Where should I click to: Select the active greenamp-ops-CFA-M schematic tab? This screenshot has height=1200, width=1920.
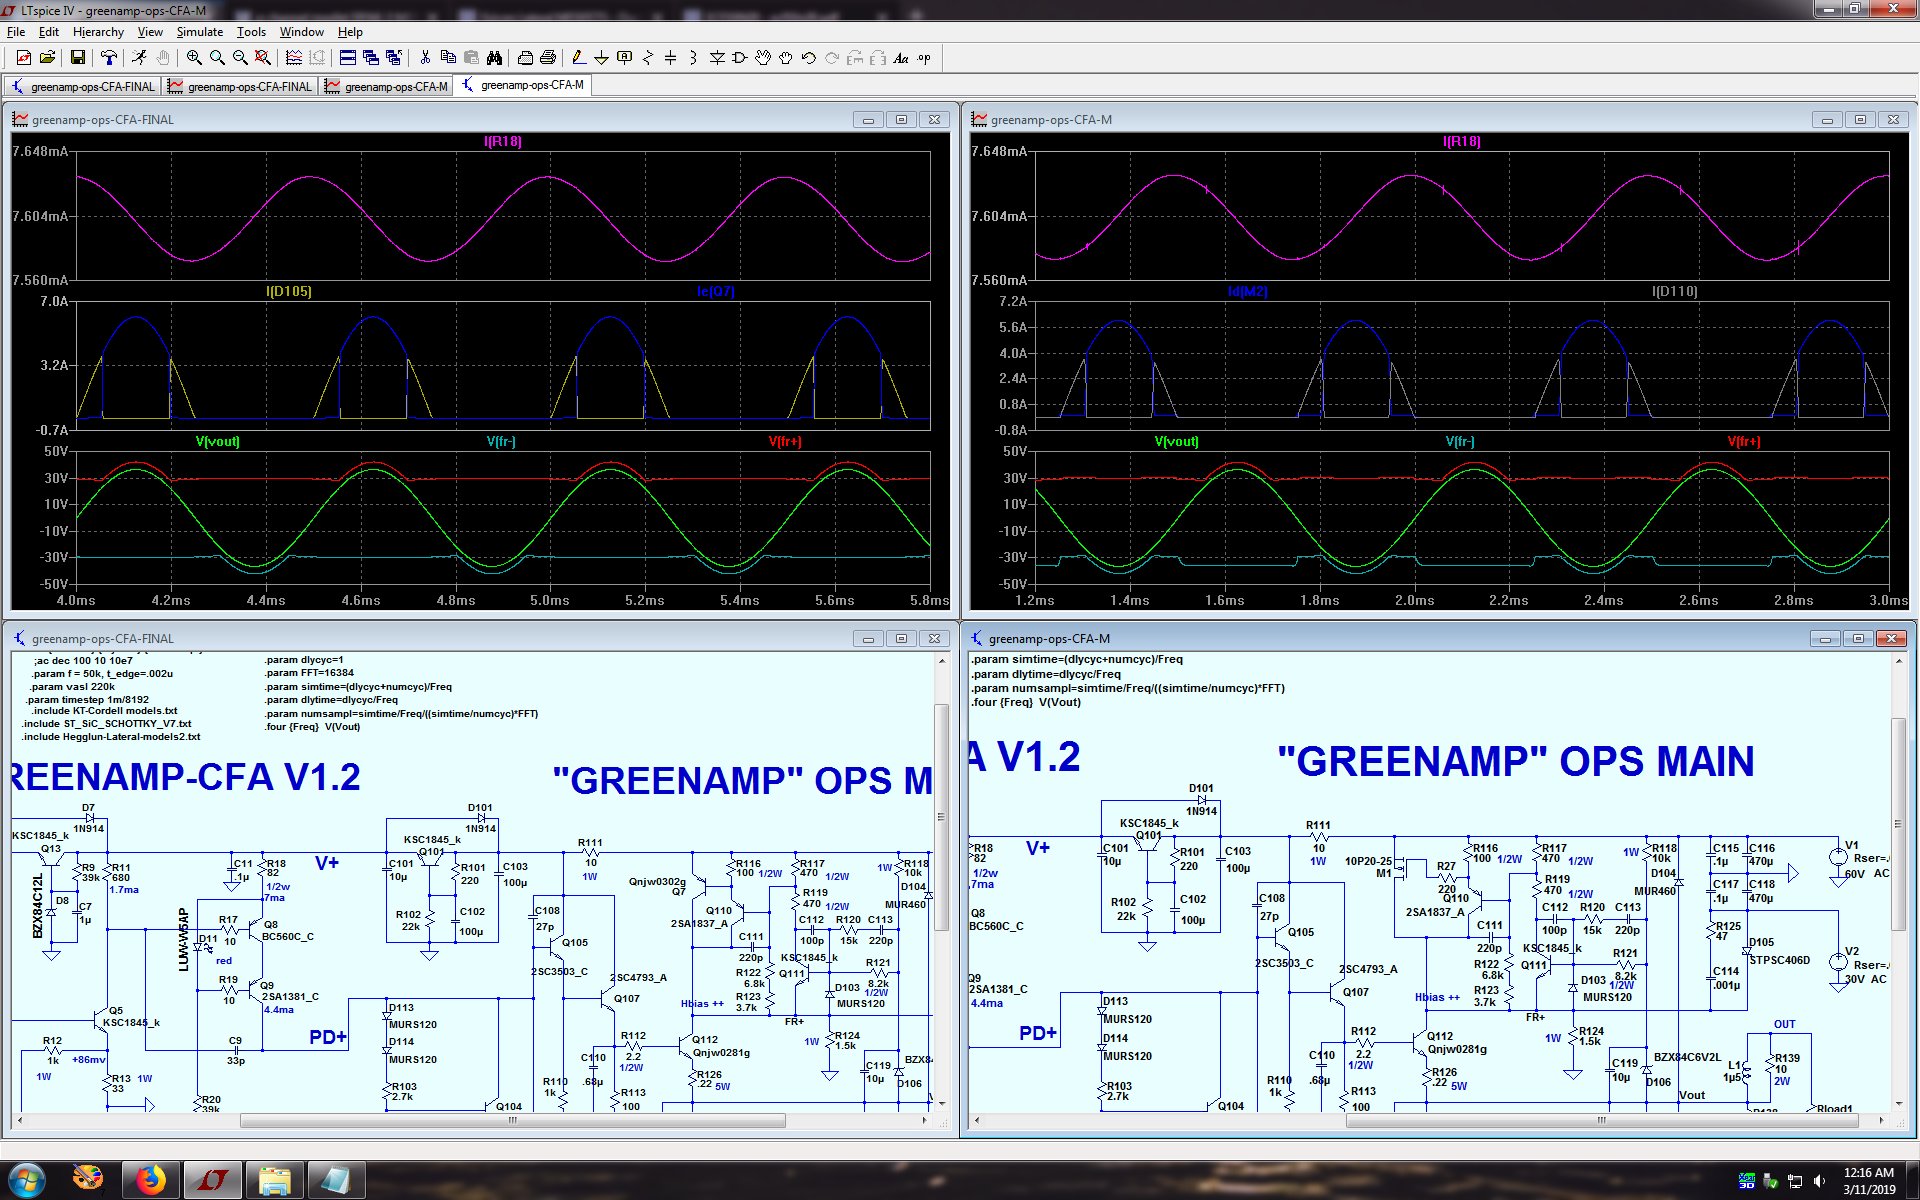coord(523,85)
